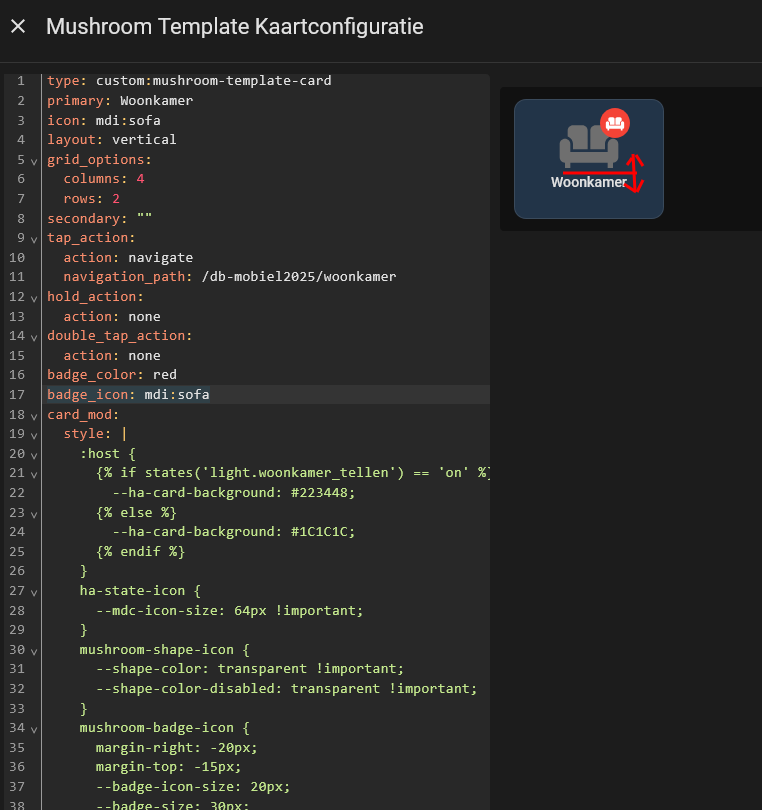Click the '--ha-card-background: #1C1C1C;' line
This screenshot has width=762, height=810.
point(234,532)
